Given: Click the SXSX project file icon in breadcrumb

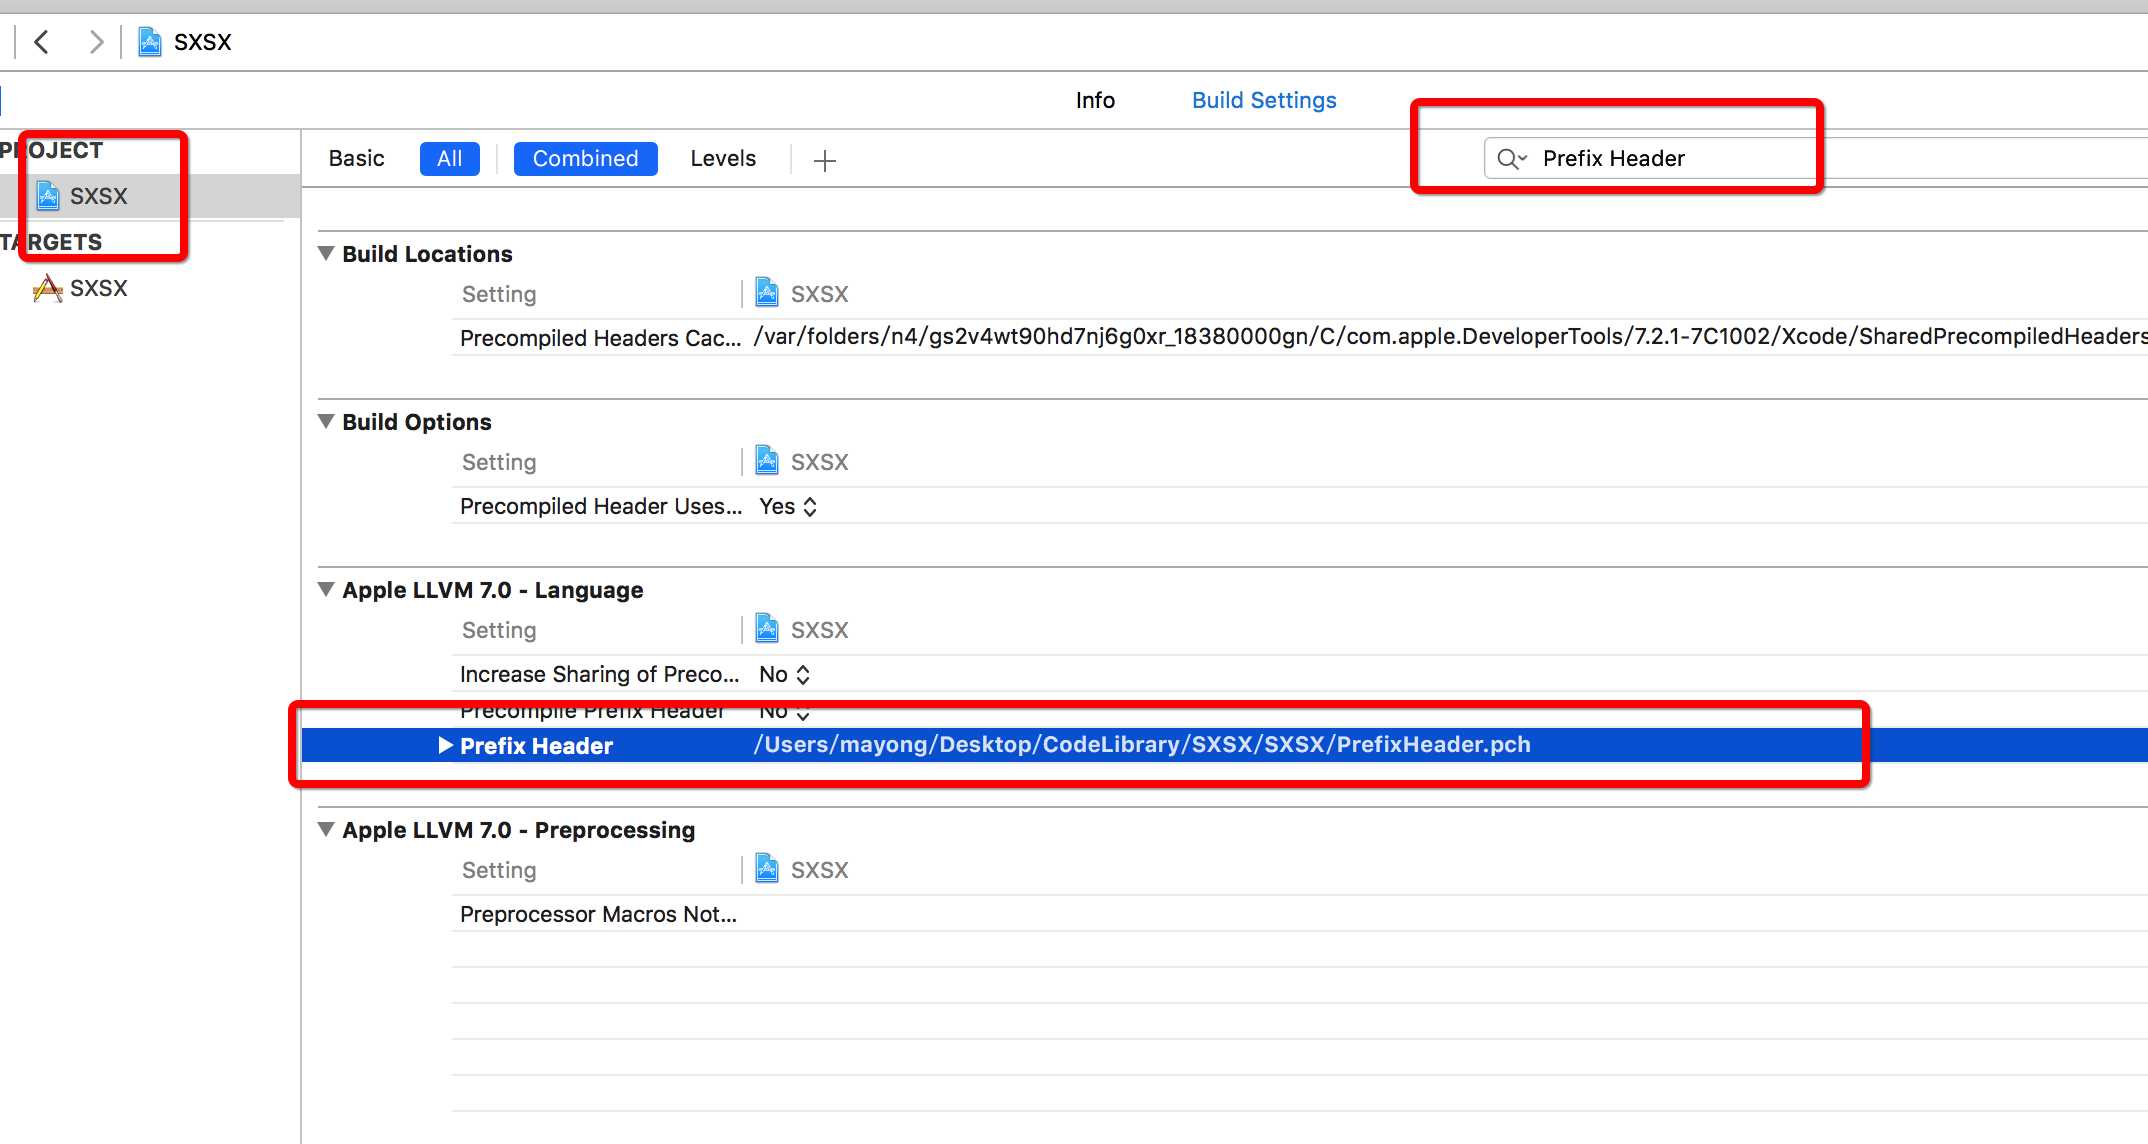Looking at the screenshot, I should (x=150, y=42).
